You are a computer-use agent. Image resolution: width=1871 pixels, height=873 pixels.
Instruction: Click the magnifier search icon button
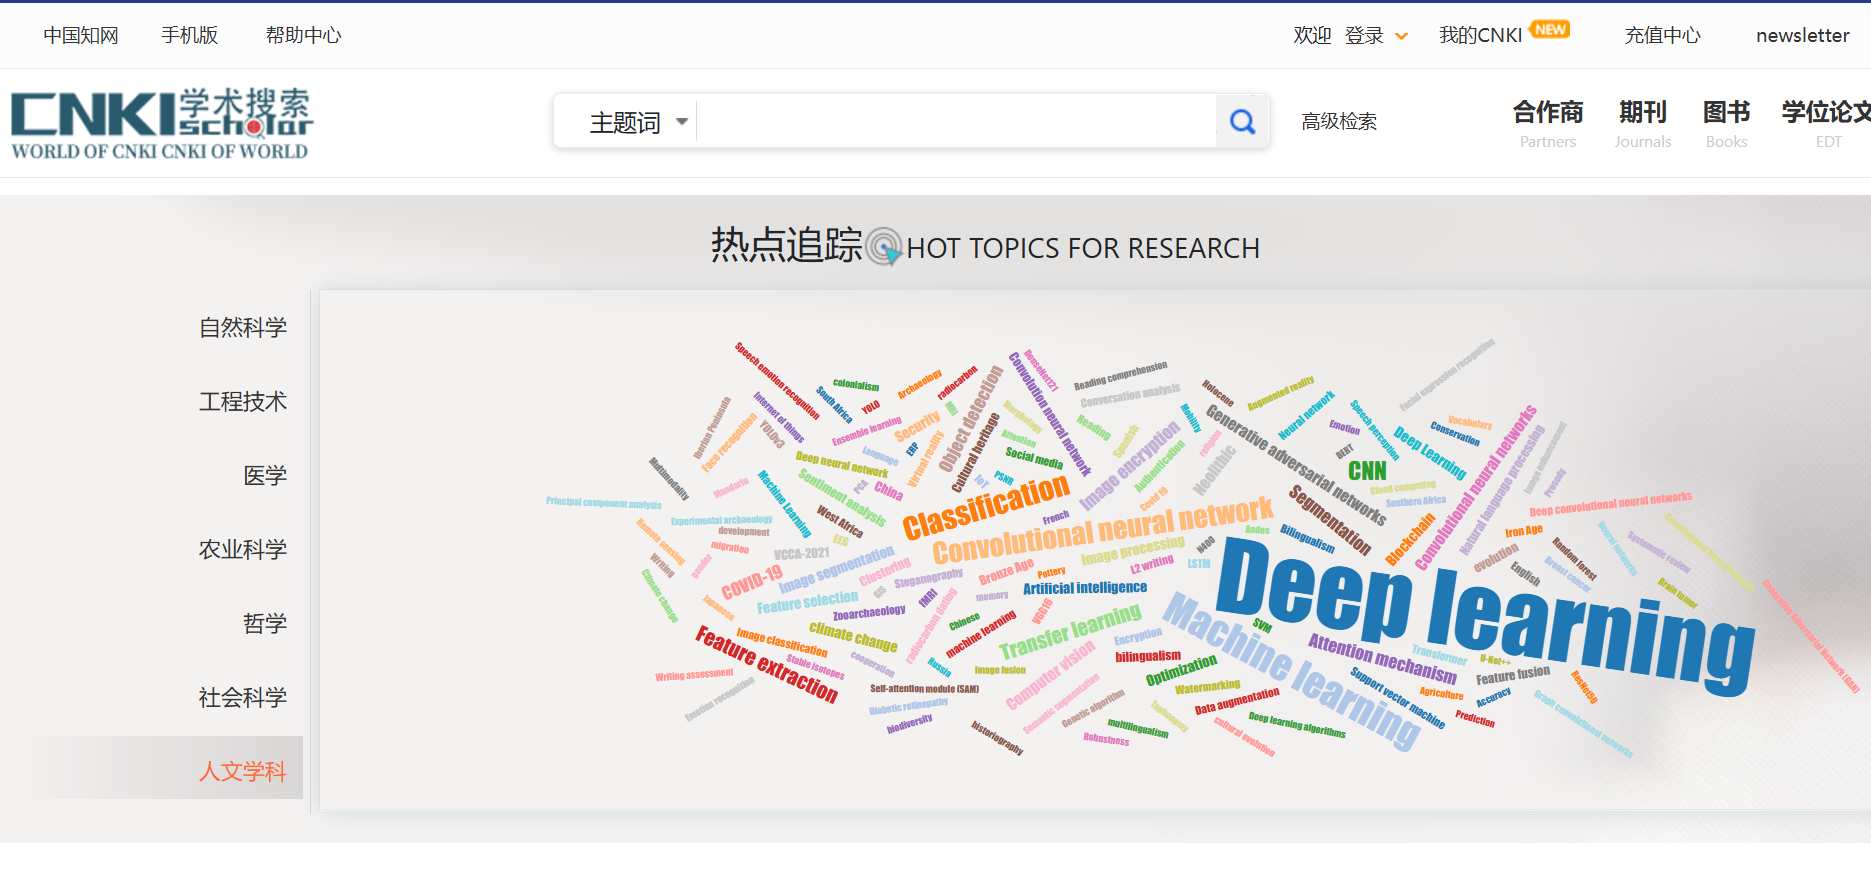(x=1242, y=122)
